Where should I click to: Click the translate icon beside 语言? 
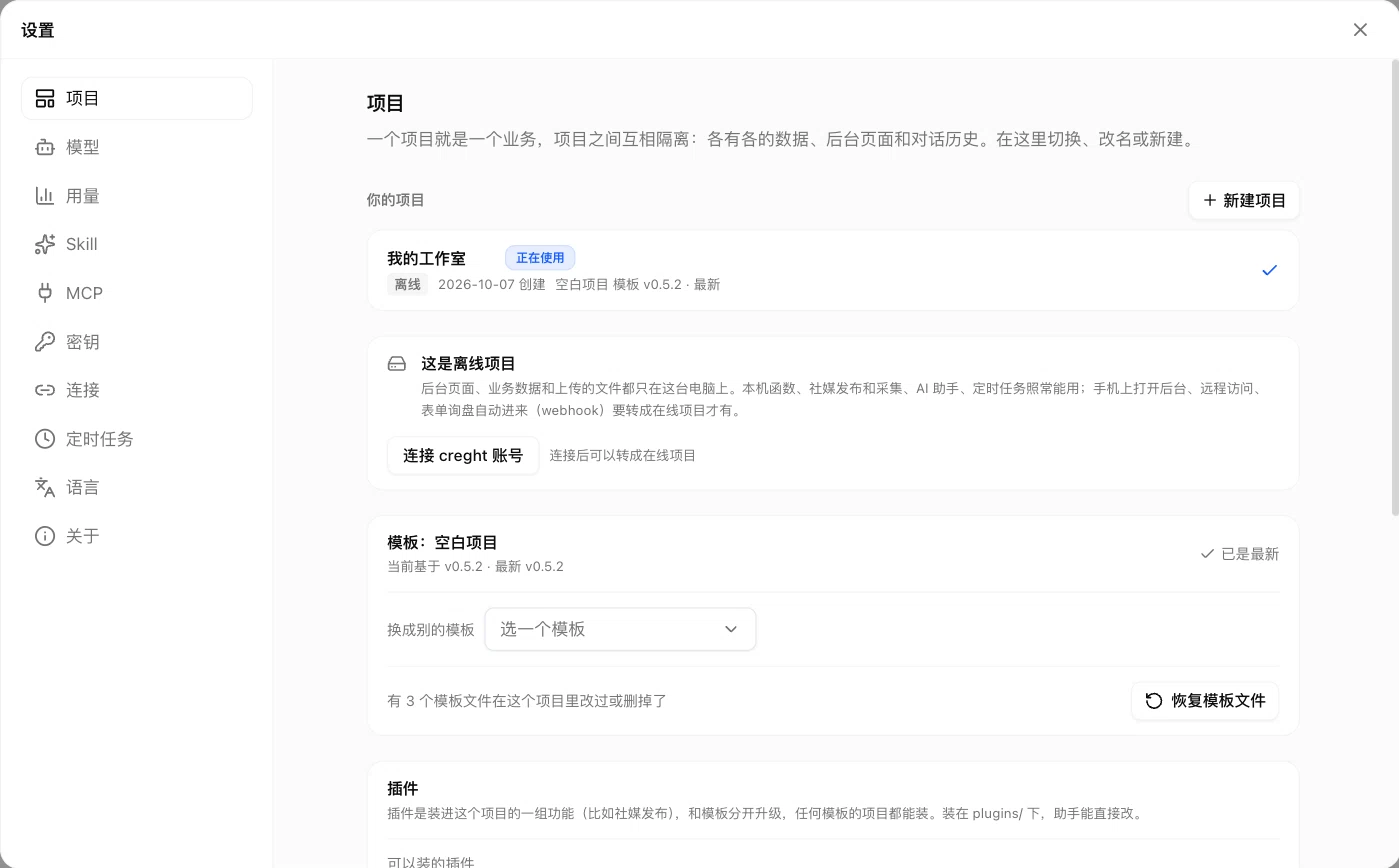coord(45,487)
